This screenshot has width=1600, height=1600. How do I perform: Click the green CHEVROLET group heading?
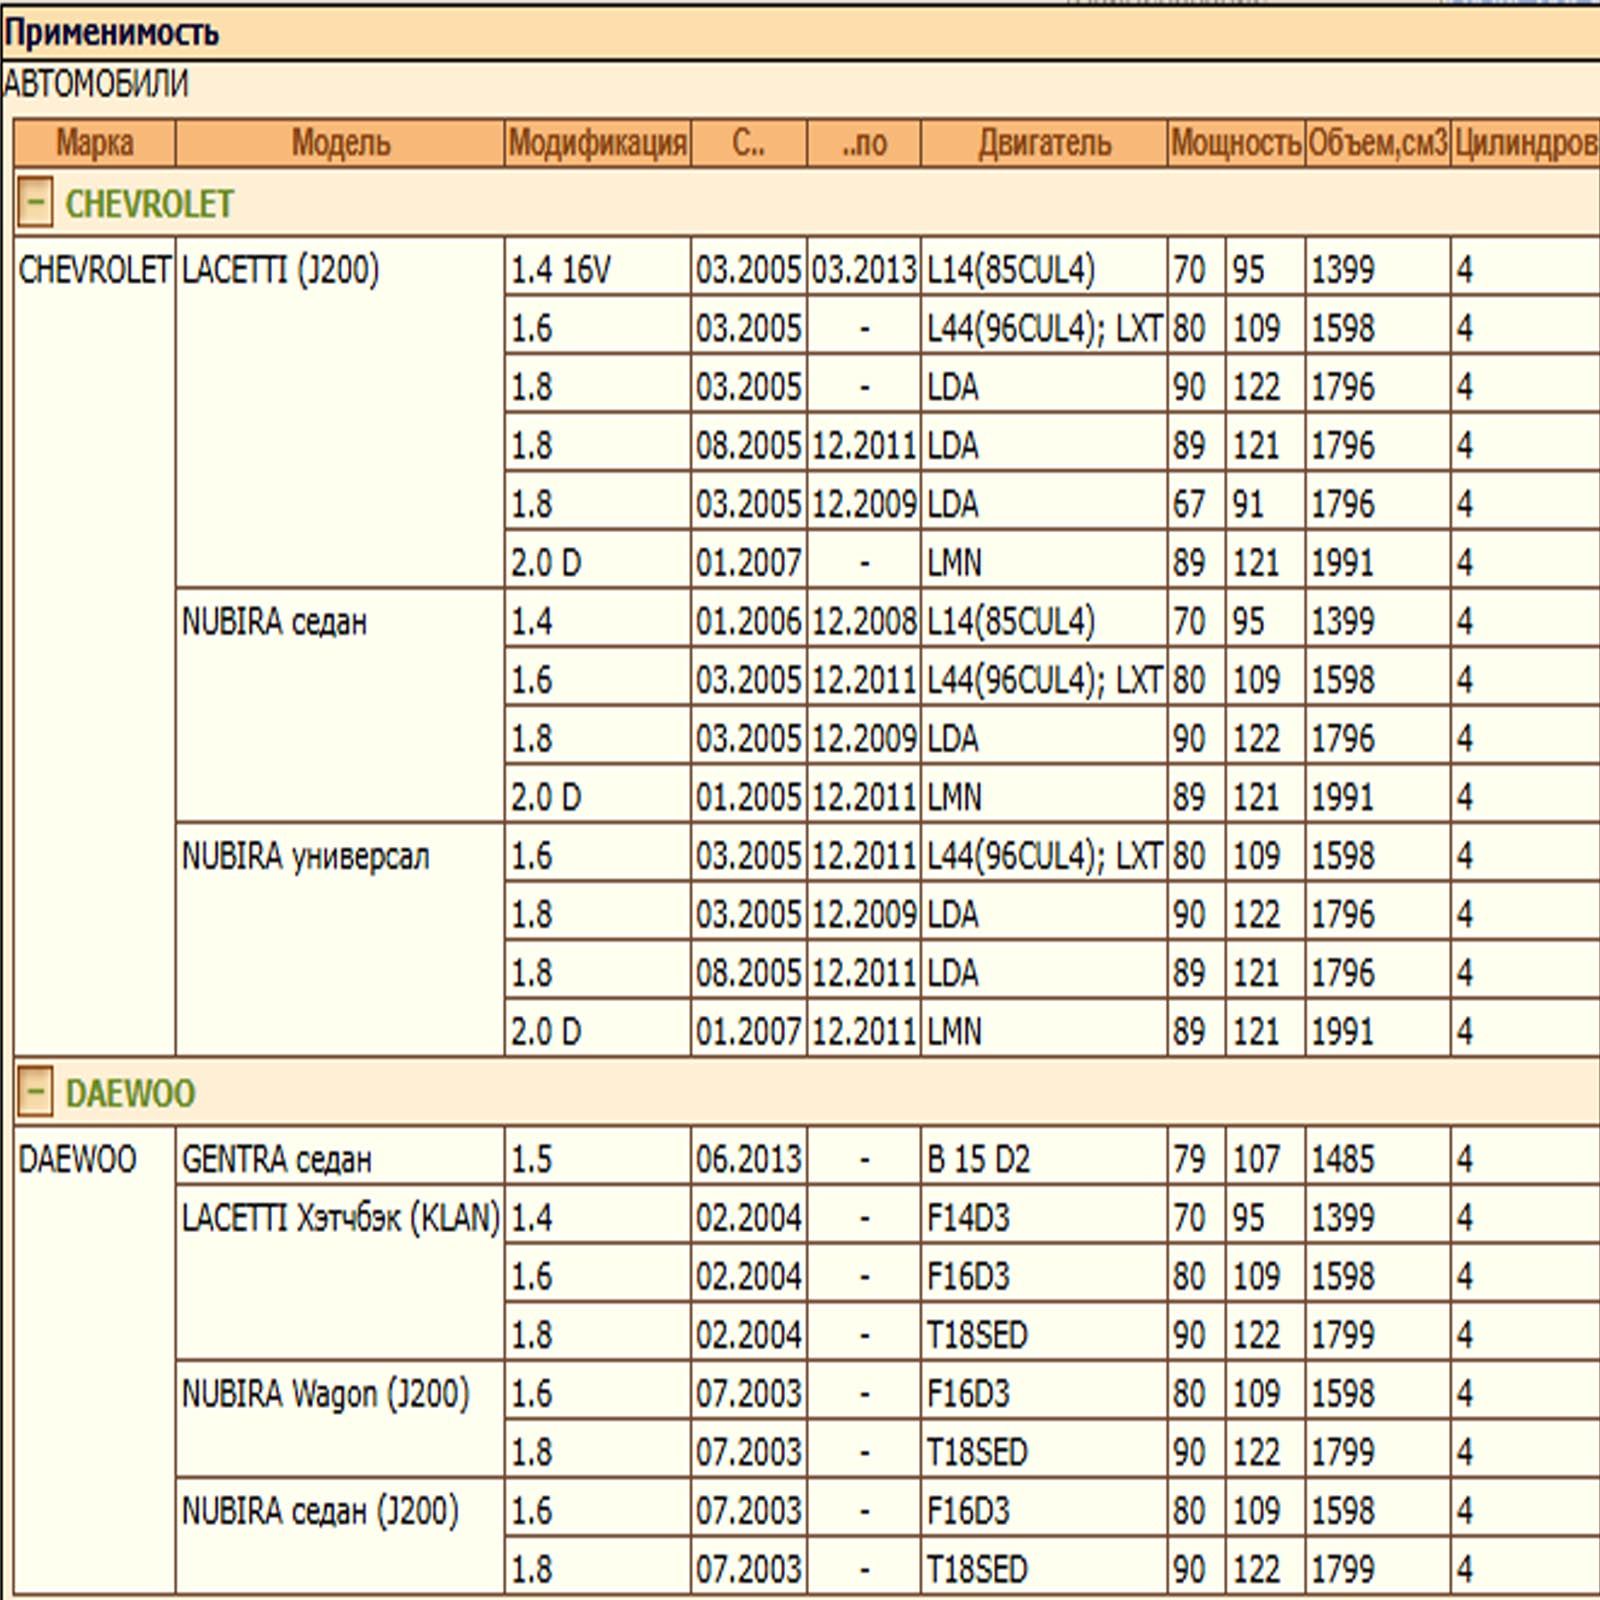pyautogui.click(x=149, y=204)
